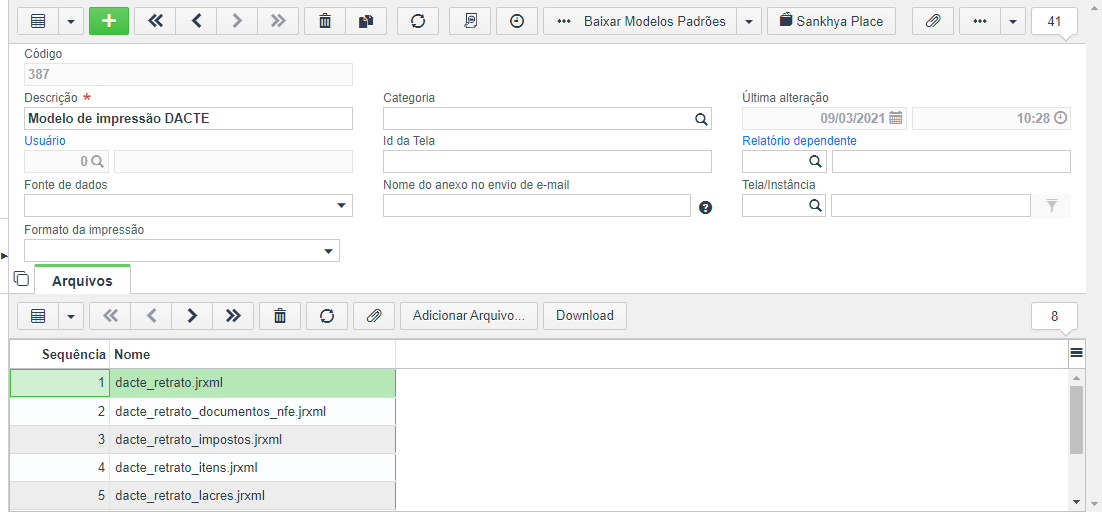
Task: Go to previous record with left arrow
Action: [197, 21]
